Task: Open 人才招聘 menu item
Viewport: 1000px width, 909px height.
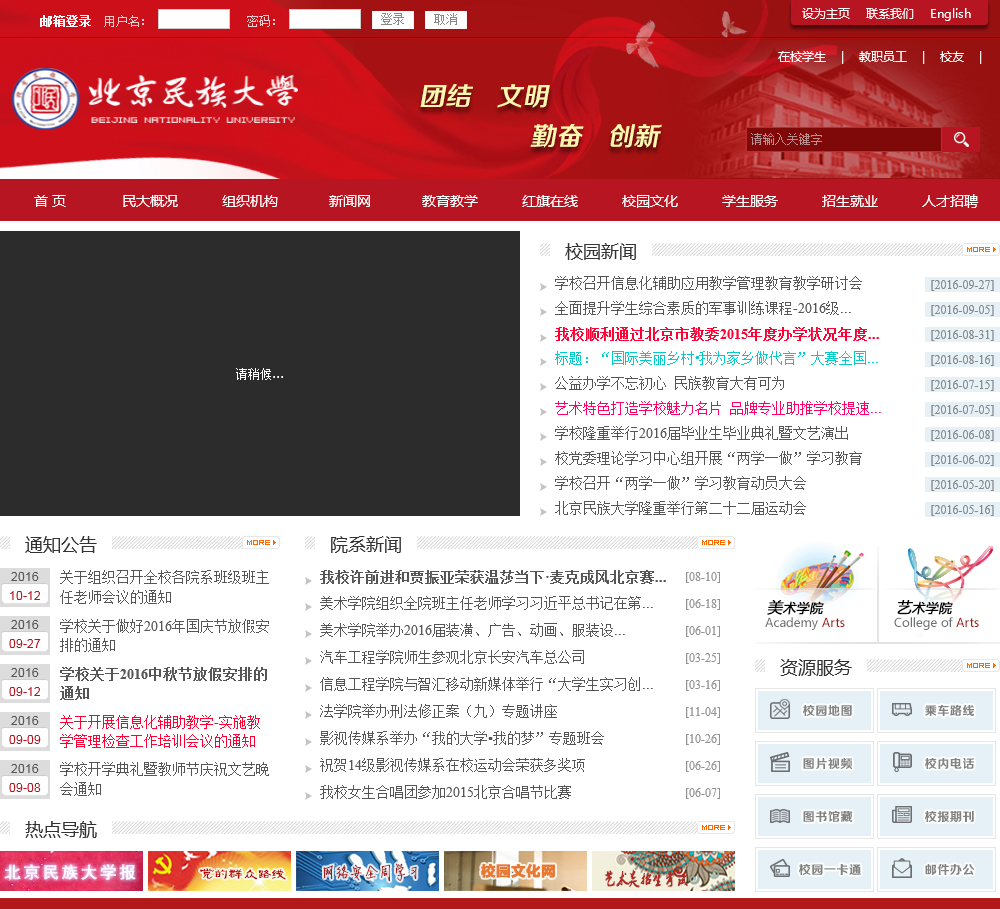Action: 950,201
